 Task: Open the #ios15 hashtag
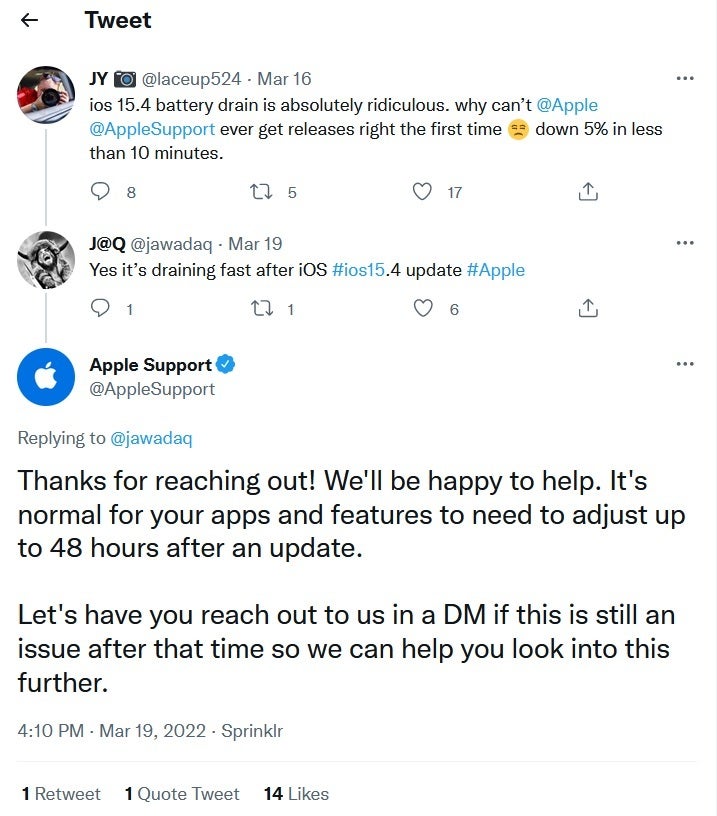tap(358, 270)
